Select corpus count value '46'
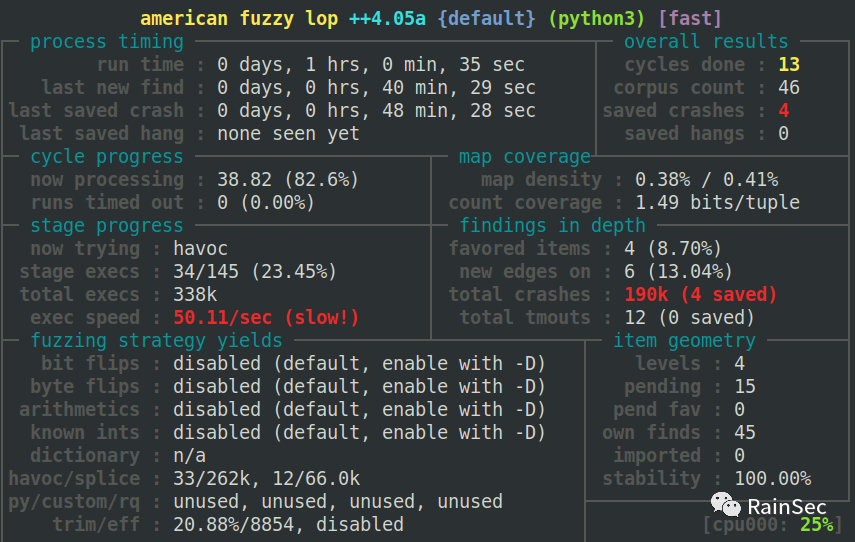This screenshot has width=855, height=542. [x=788, y=87]
